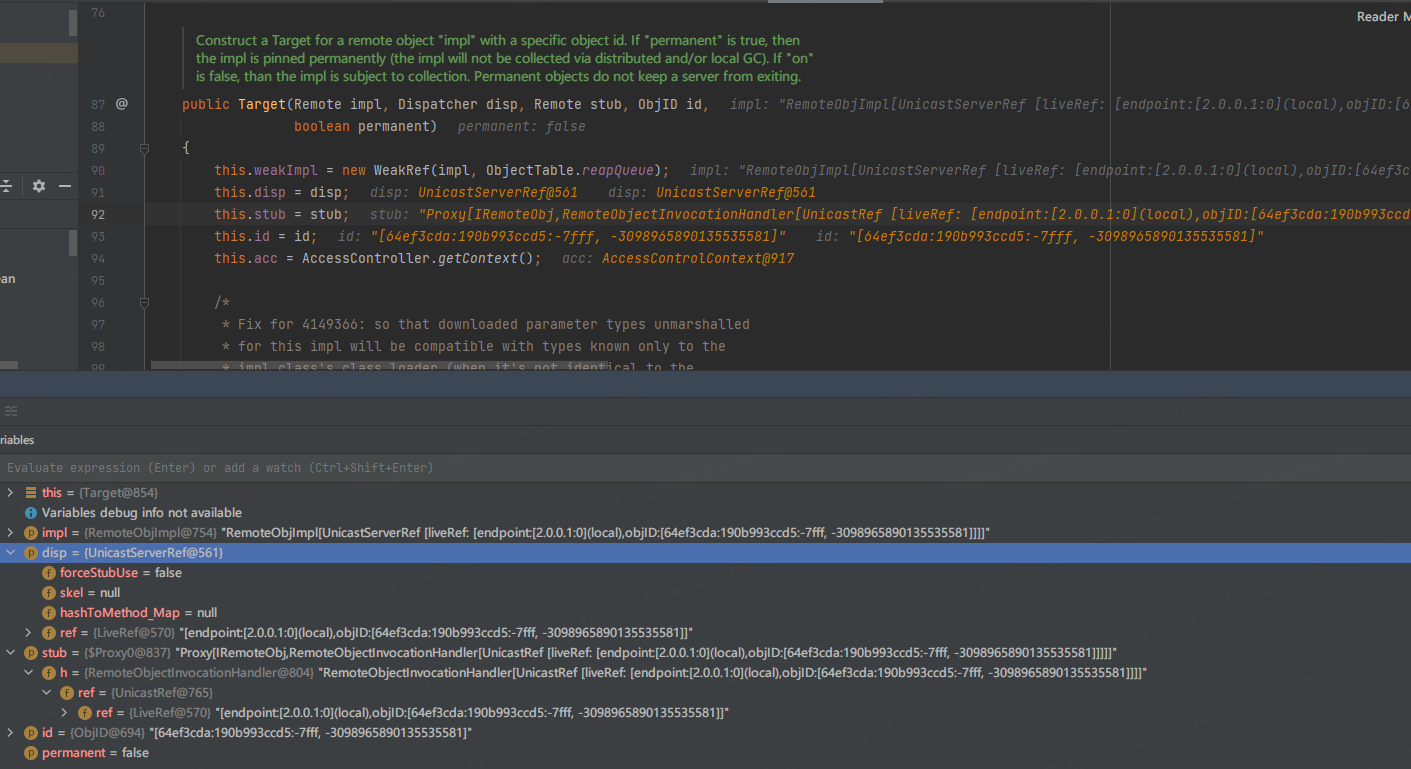Toggle code fold marker at line 89
1411x769 pixels.
point(144,148)
